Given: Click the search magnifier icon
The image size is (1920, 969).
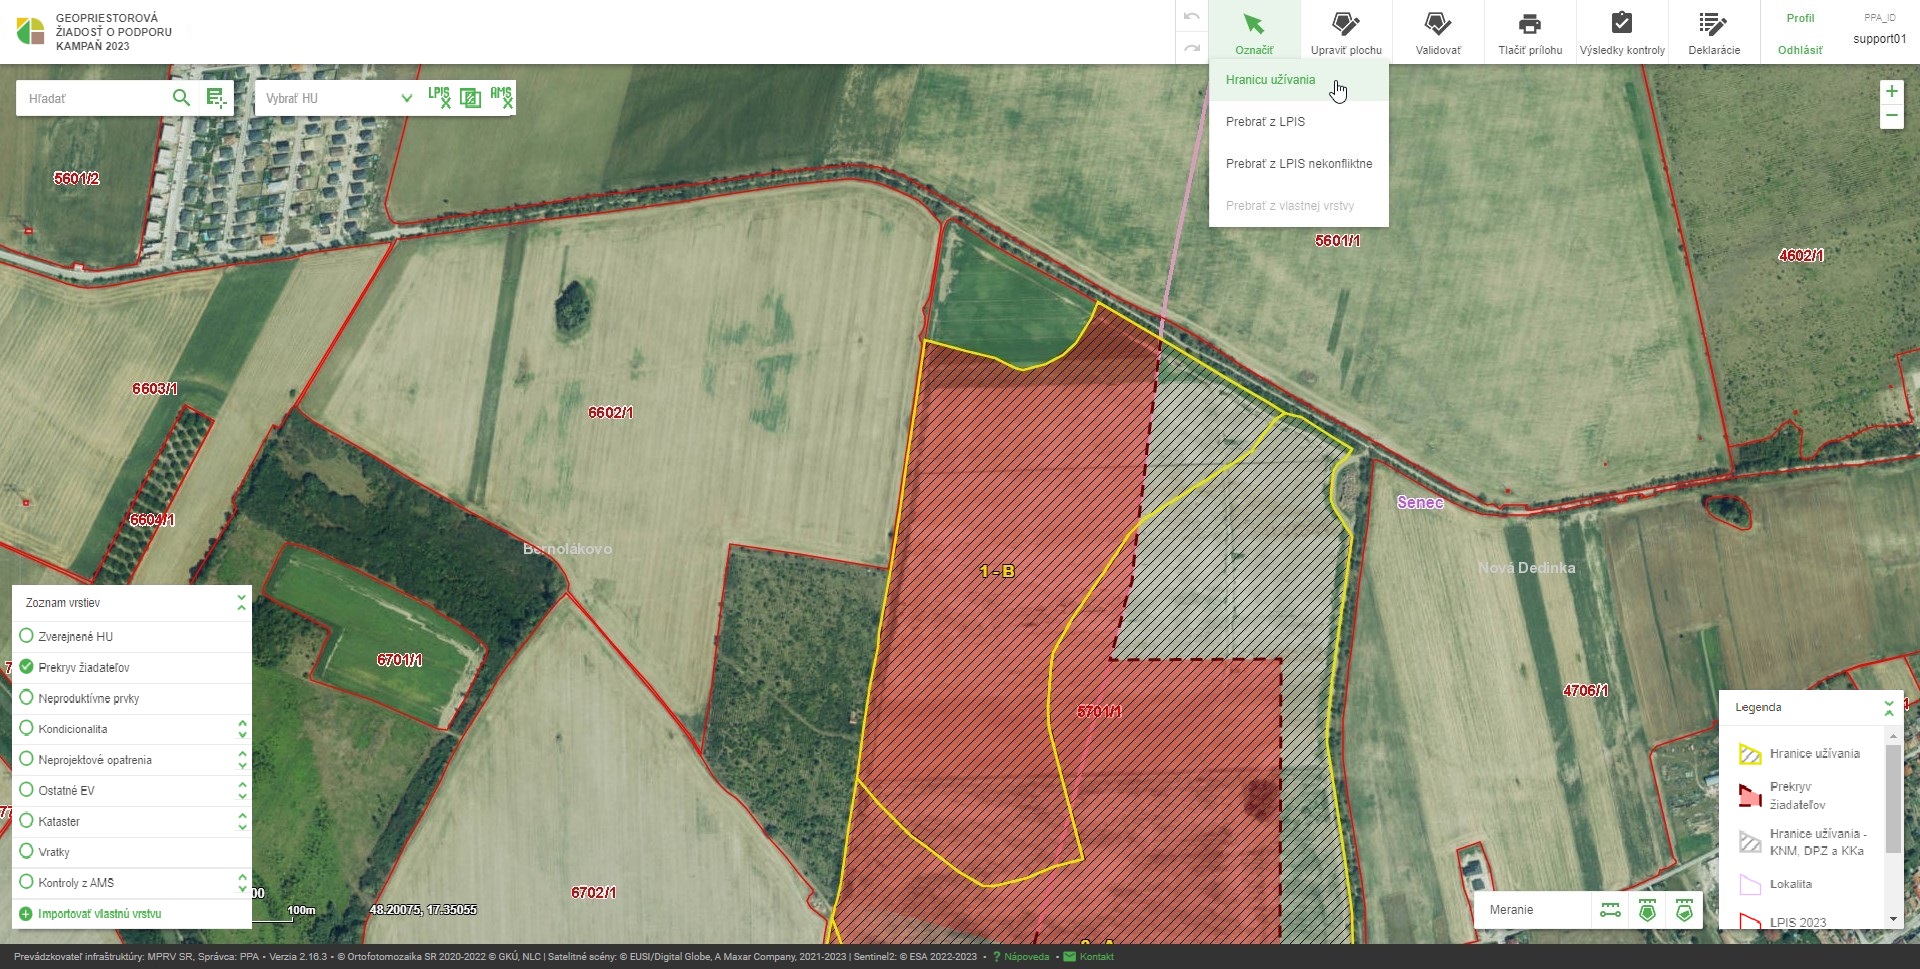Looking at the screenshot, I should (181, 98).
